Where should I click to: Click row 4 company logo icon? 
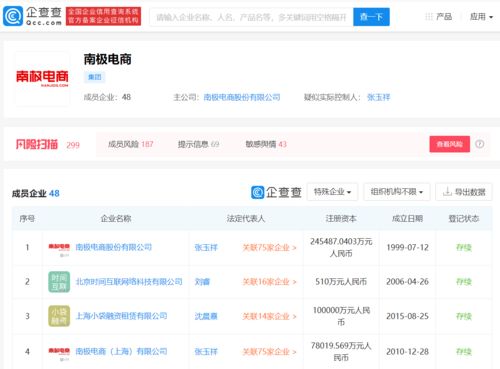coord(59,353)
